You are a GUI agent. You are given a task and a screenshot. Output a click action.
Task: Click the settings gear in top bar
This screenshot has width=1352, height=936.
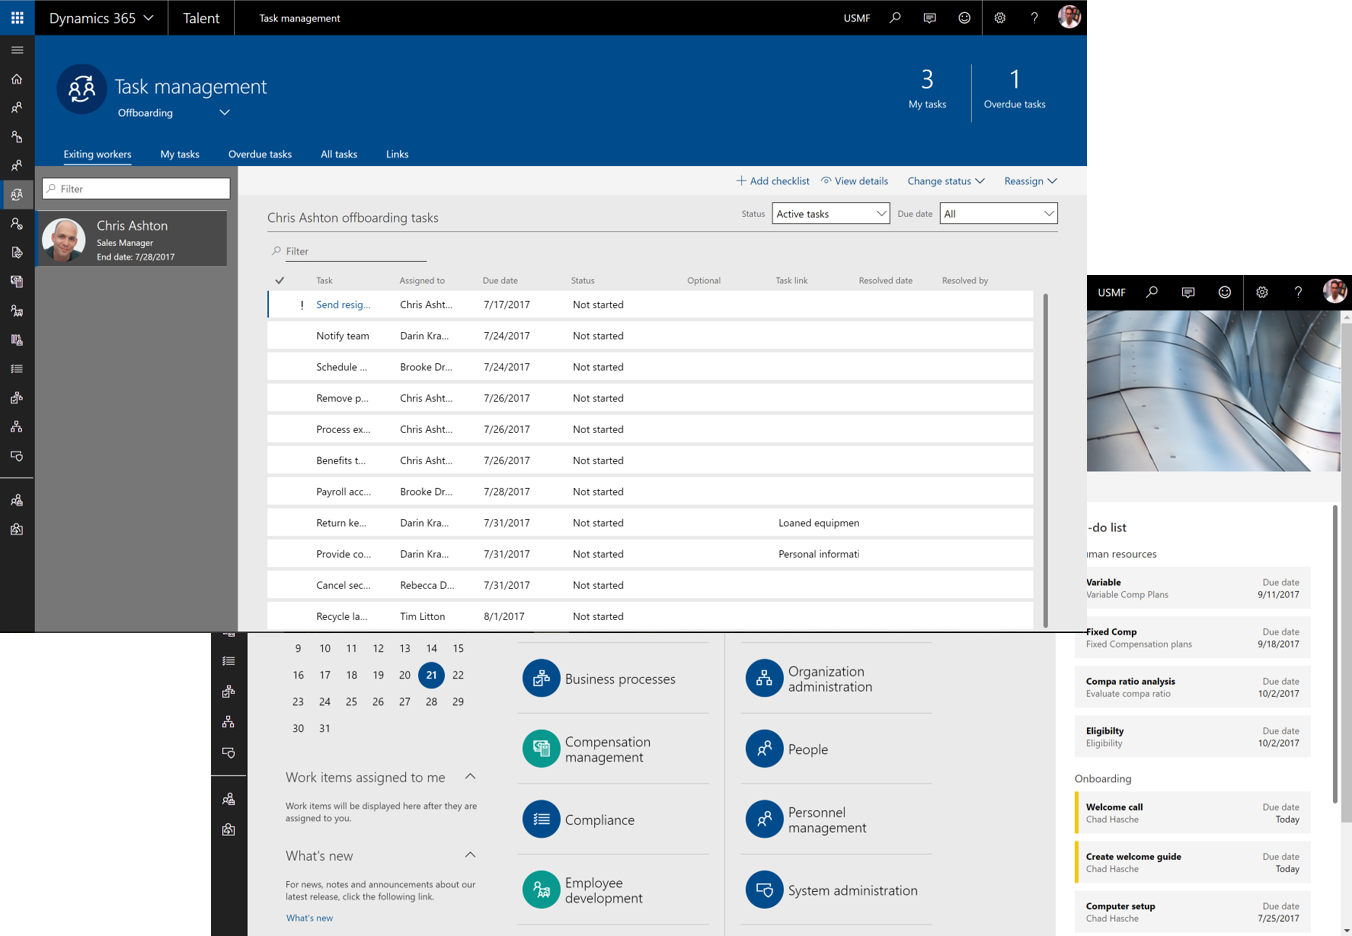coord(999,18)
